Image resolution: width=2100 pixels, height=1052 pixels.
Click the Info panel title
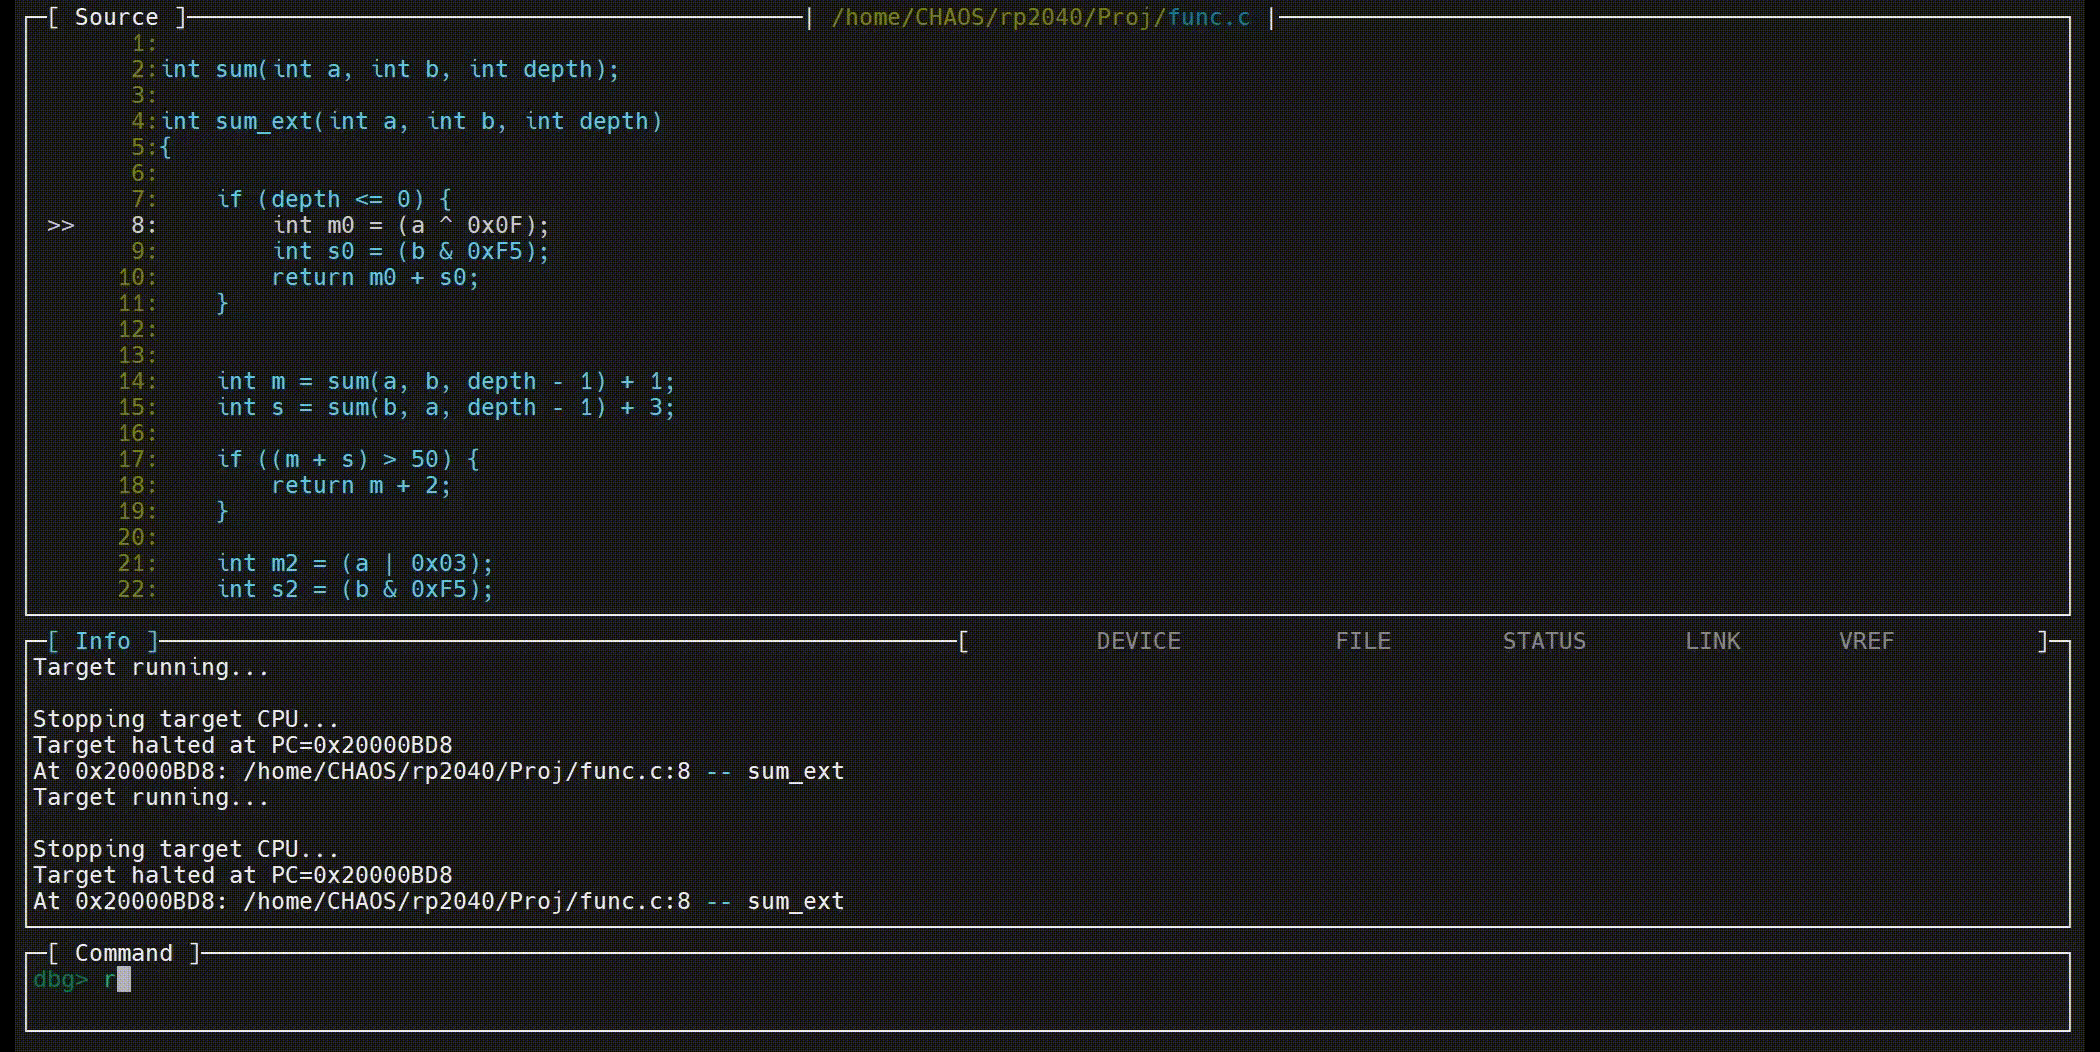102,641
